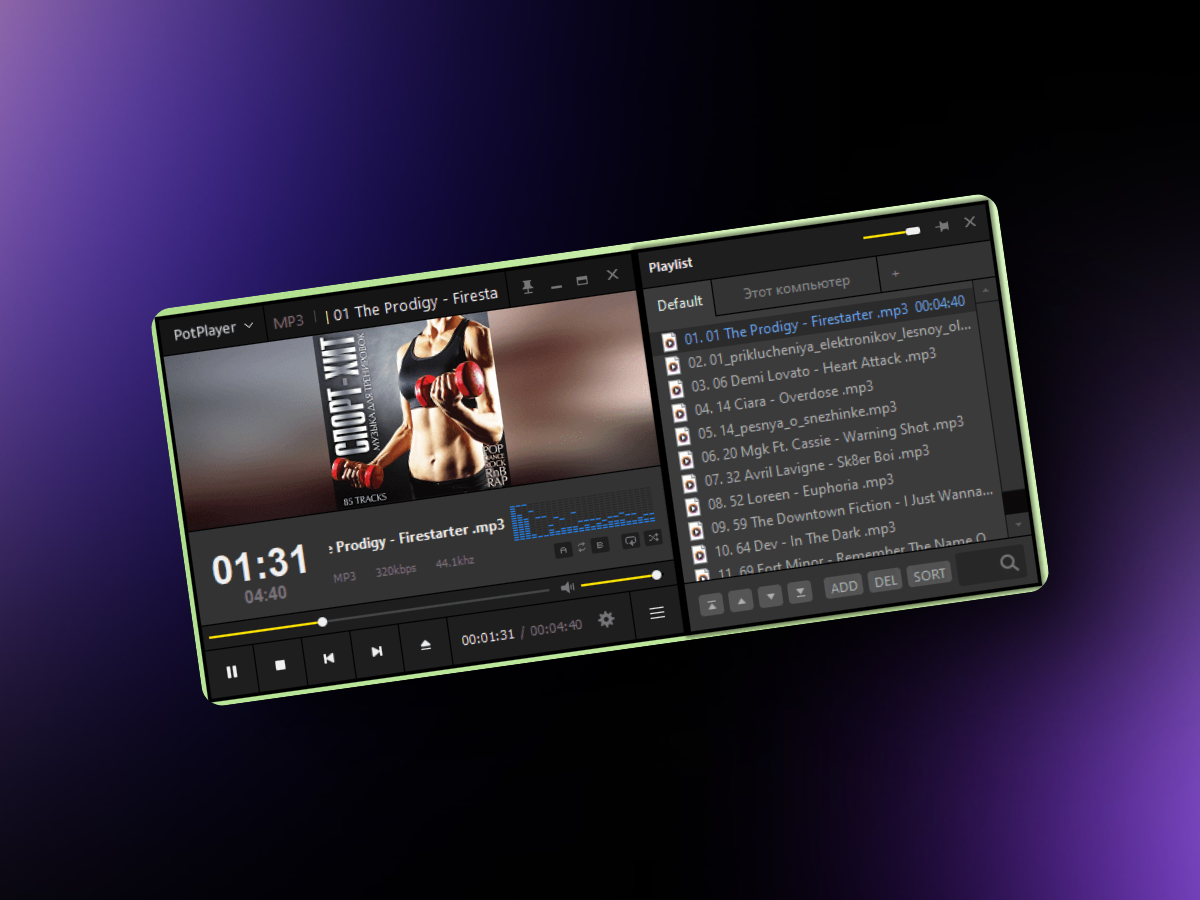Move the selected item to the top
This screenshot has height=900, width=1200.
coord(711,604)
